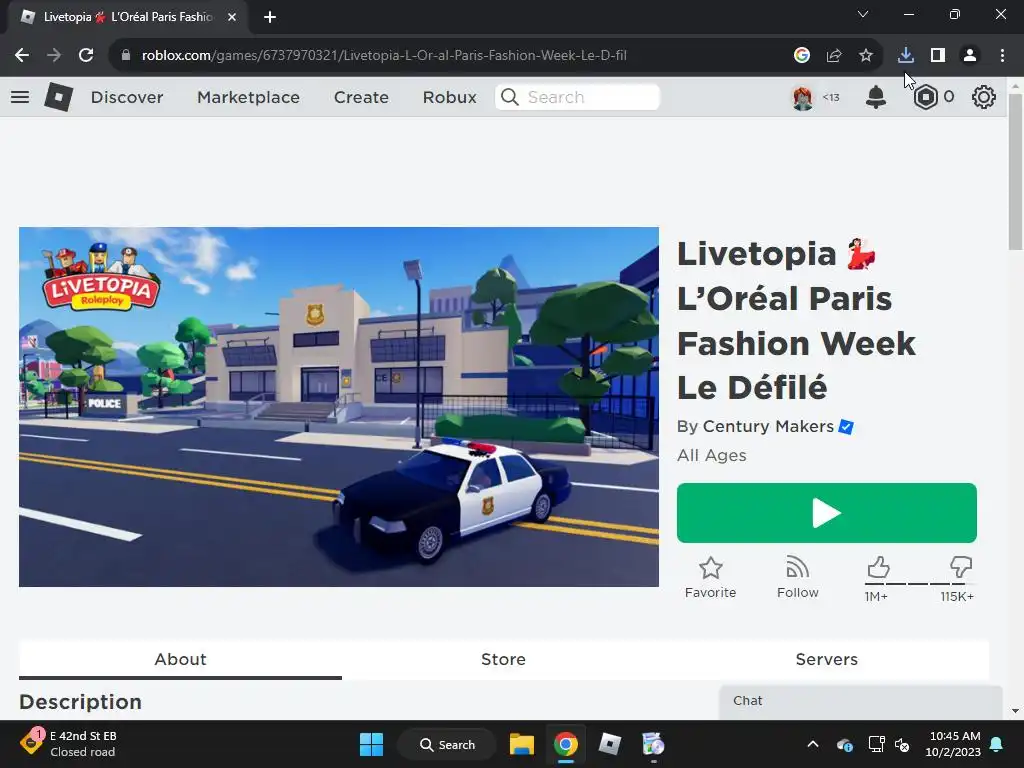Go back to previous page

tap(22, 56)
